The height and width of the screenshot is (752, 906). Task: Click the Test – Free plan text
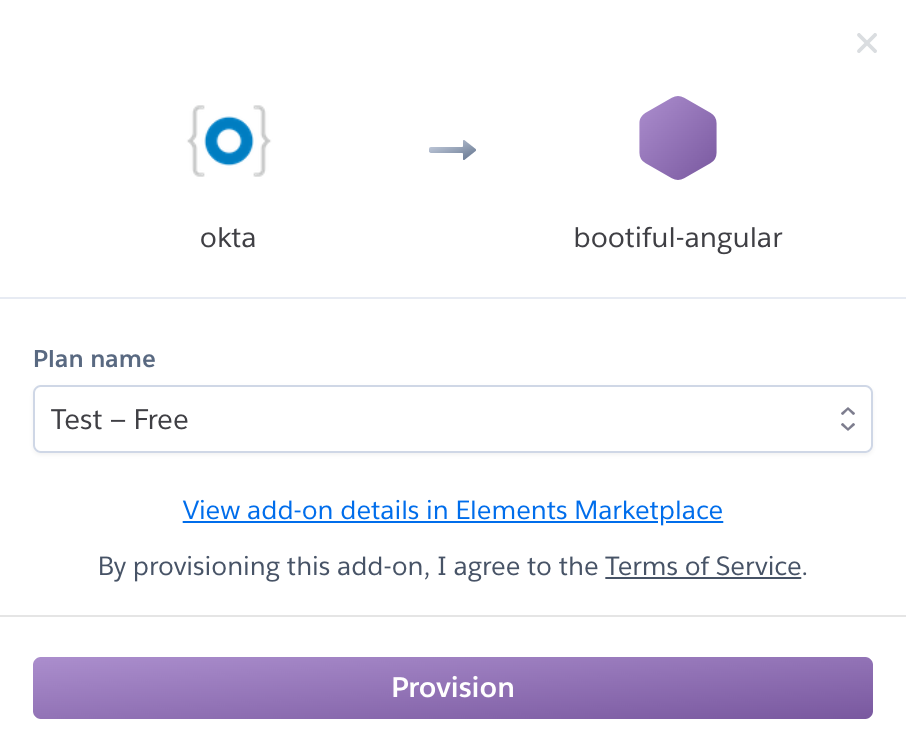(x=119, y=419)
